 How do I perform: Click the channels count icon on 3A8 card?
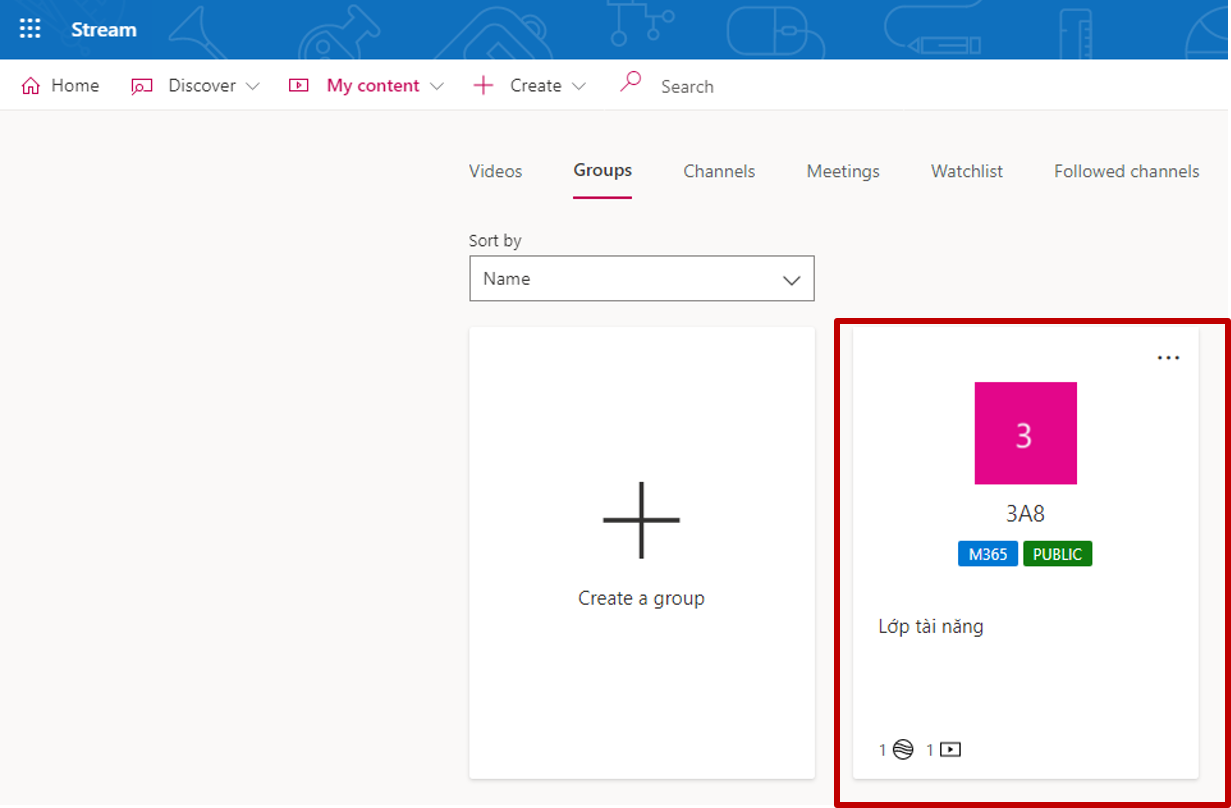903,749
